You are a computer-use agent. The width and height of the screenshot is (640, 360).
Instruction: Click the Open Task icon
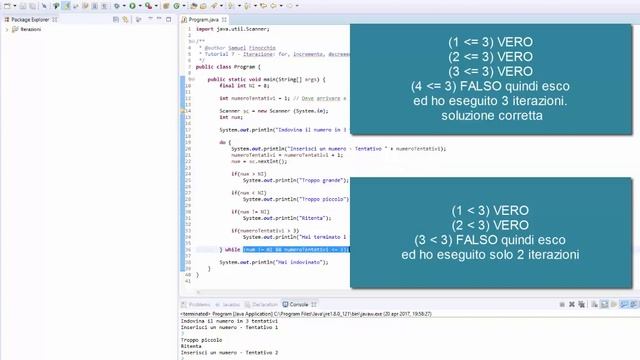coord(203,6)
